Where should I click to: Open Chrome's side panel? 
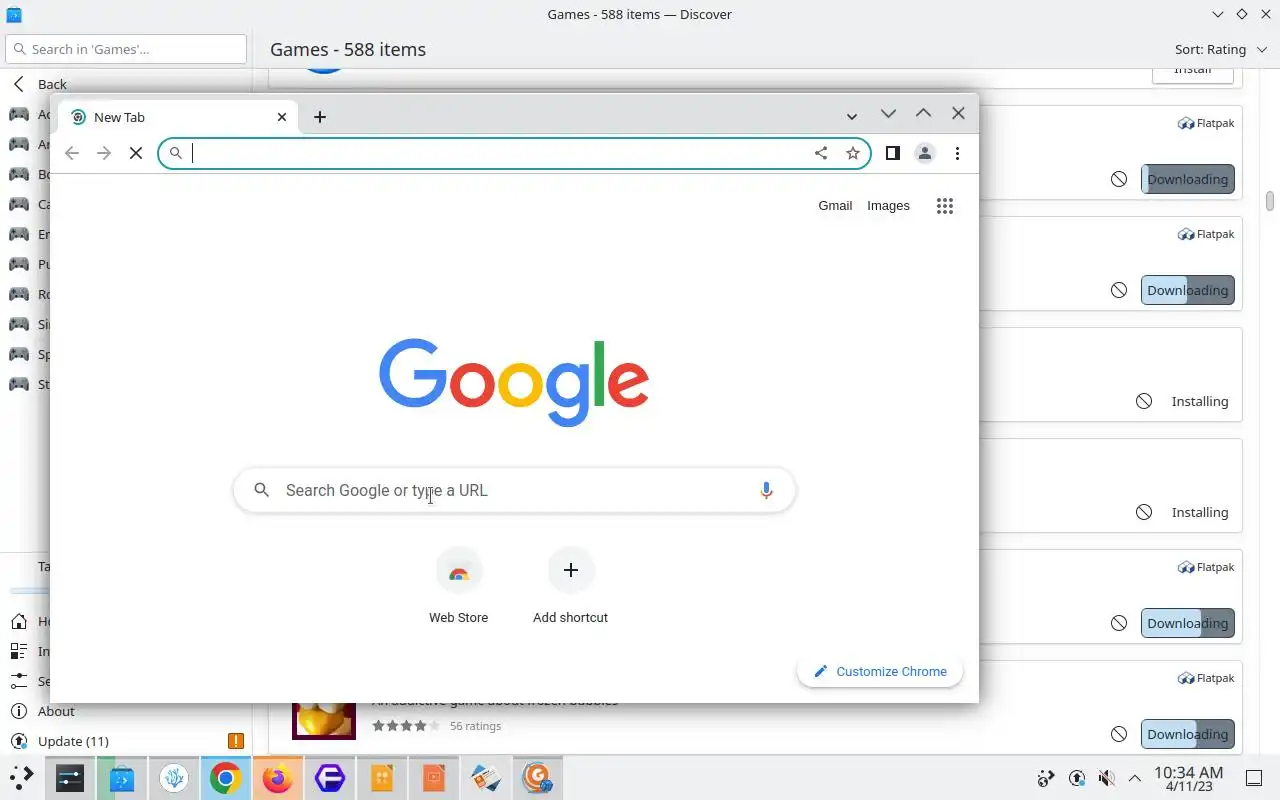pyautogui.click(x=893, y=153)
